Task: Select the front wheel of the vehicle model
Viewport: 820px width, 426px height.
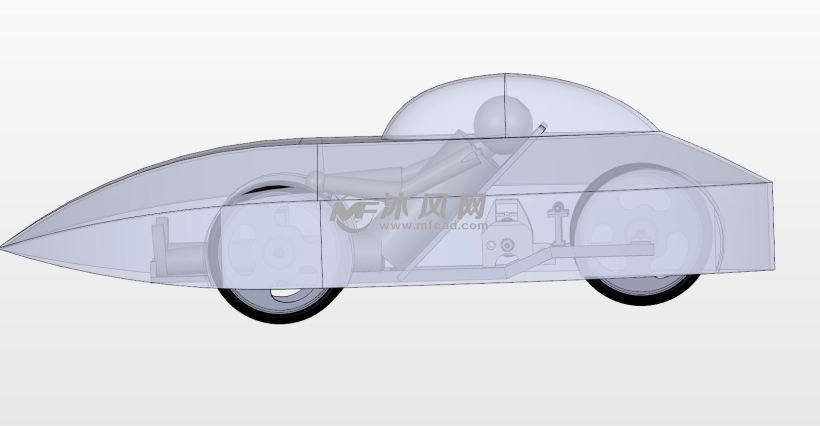Action: coord(279,254)
